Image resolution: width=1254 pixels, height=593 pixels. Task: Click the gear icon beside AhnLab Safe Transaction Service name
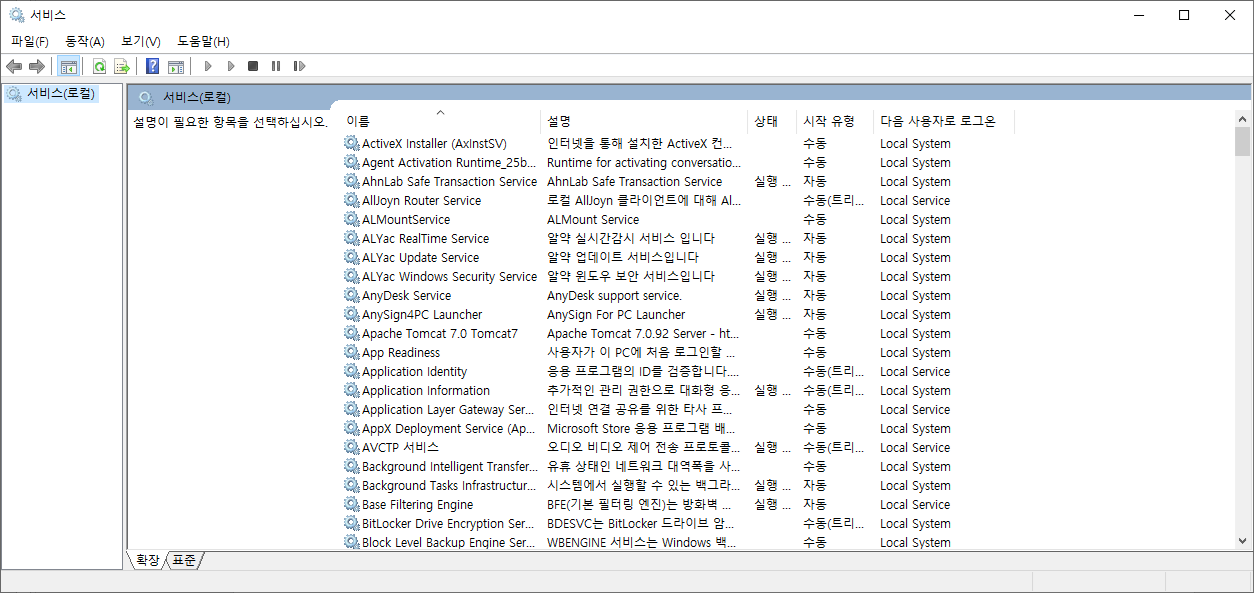tap(351, 181)
